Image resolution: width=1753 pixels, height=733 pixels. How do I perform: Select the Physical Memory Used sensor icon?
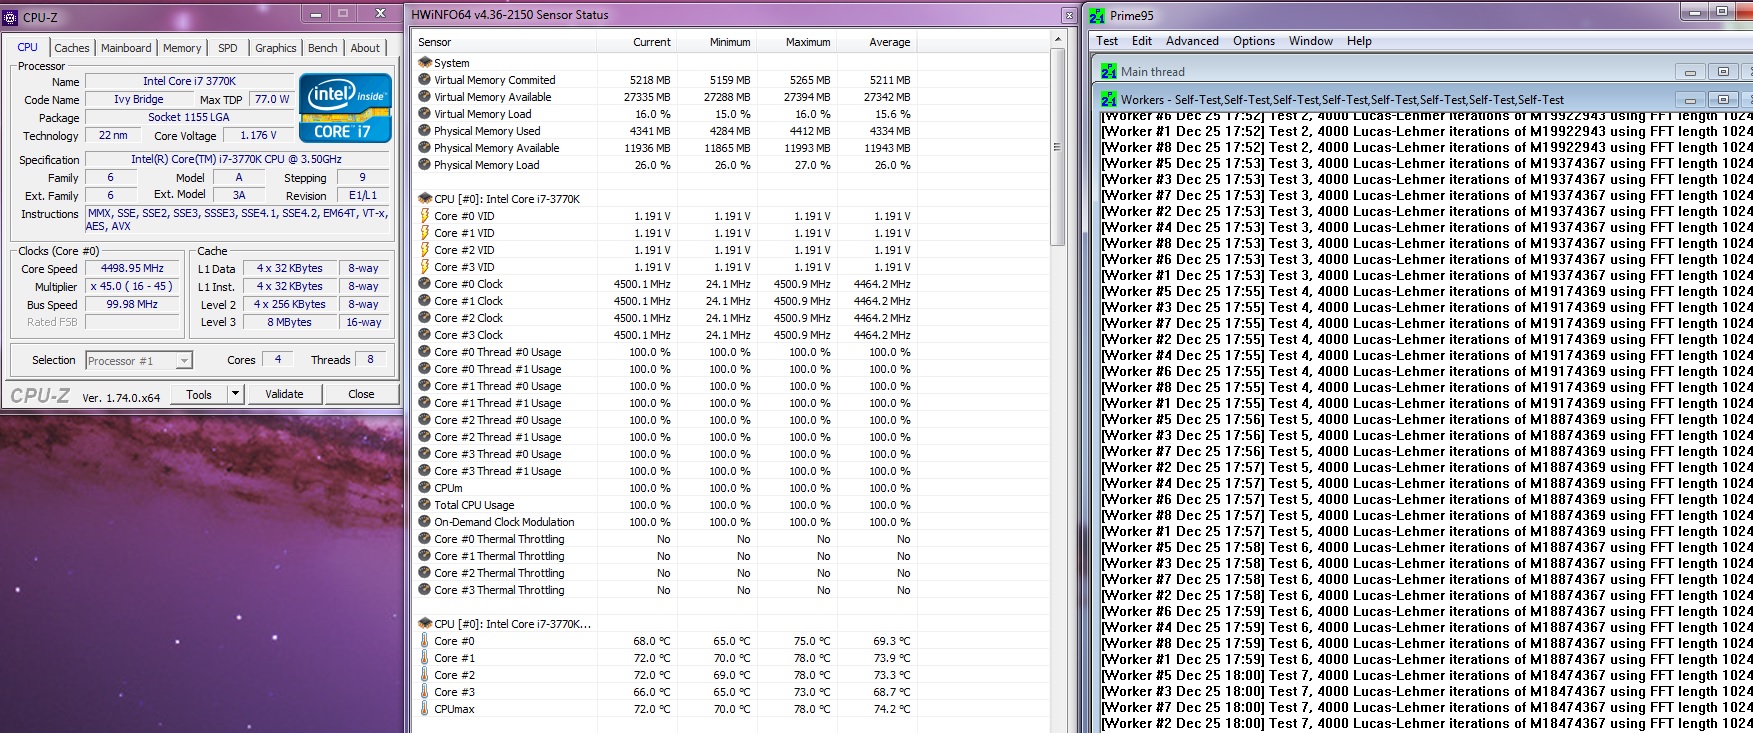[425, 130]
